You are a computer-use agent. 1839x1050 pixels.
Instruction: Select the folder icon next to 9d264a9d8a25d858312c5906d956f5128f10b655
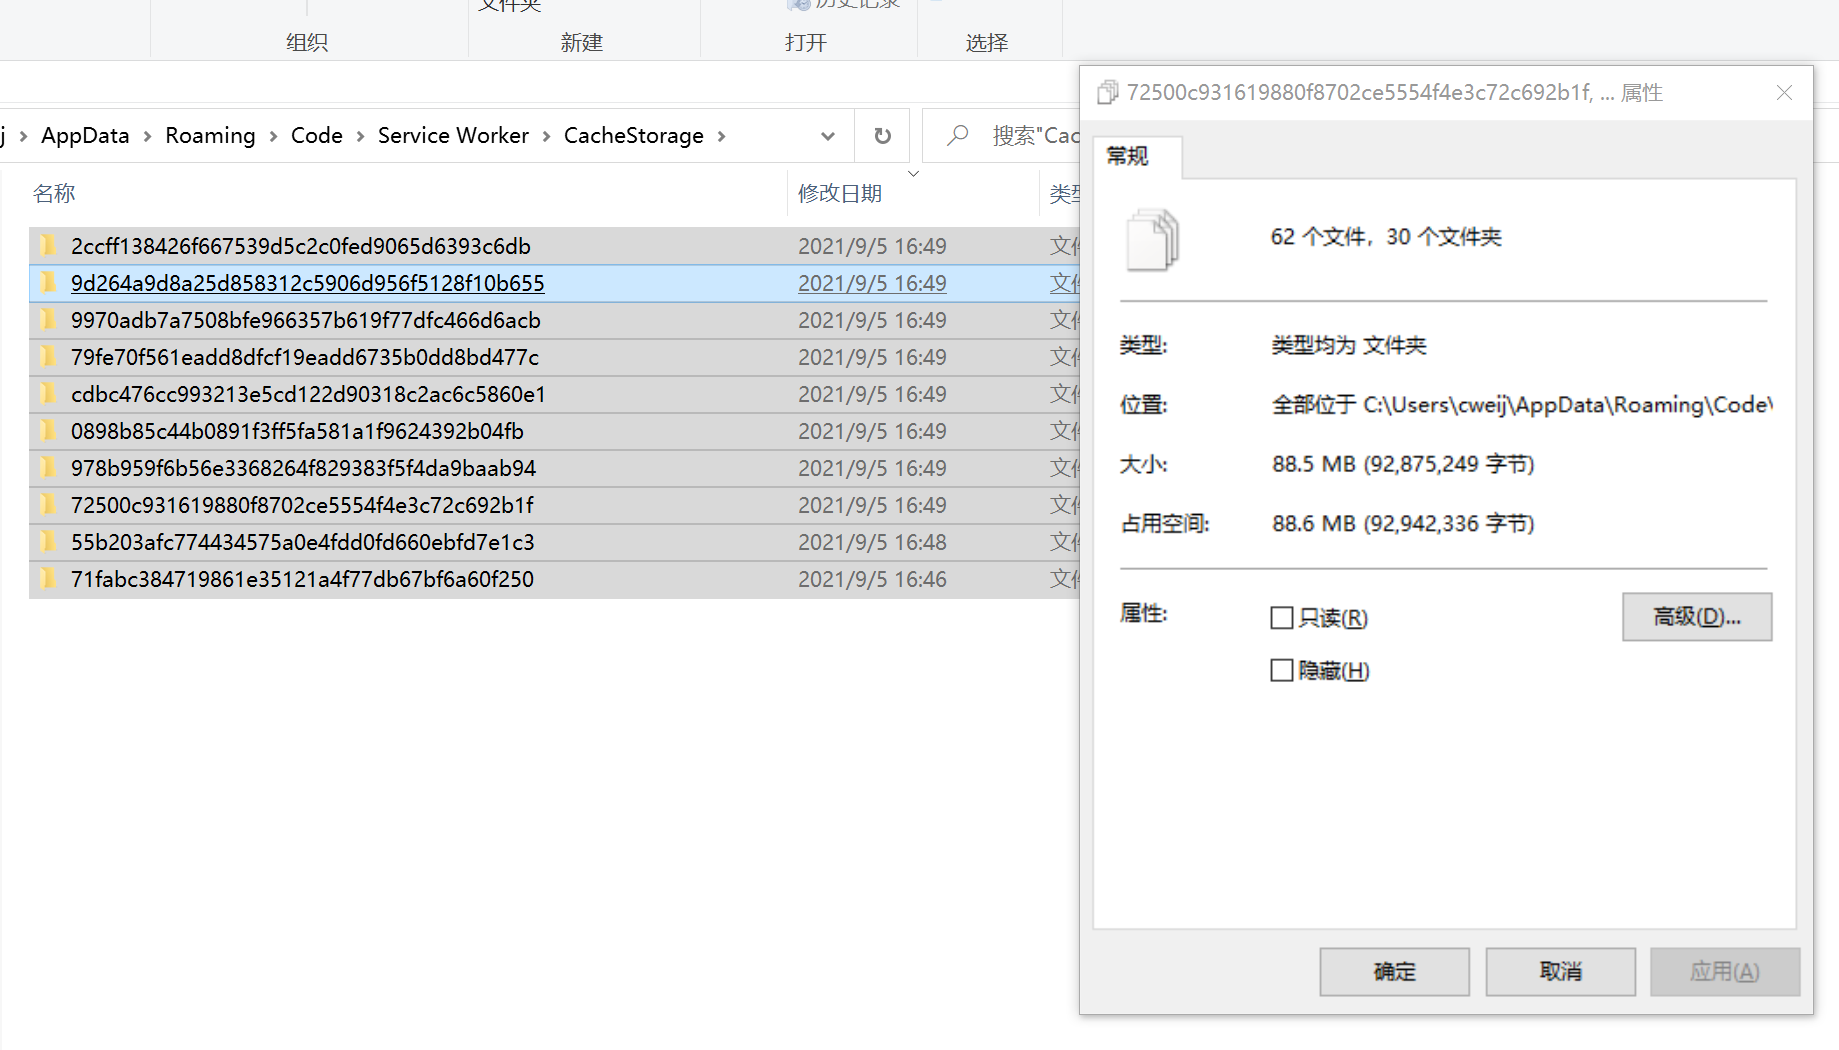click(47, 283)
